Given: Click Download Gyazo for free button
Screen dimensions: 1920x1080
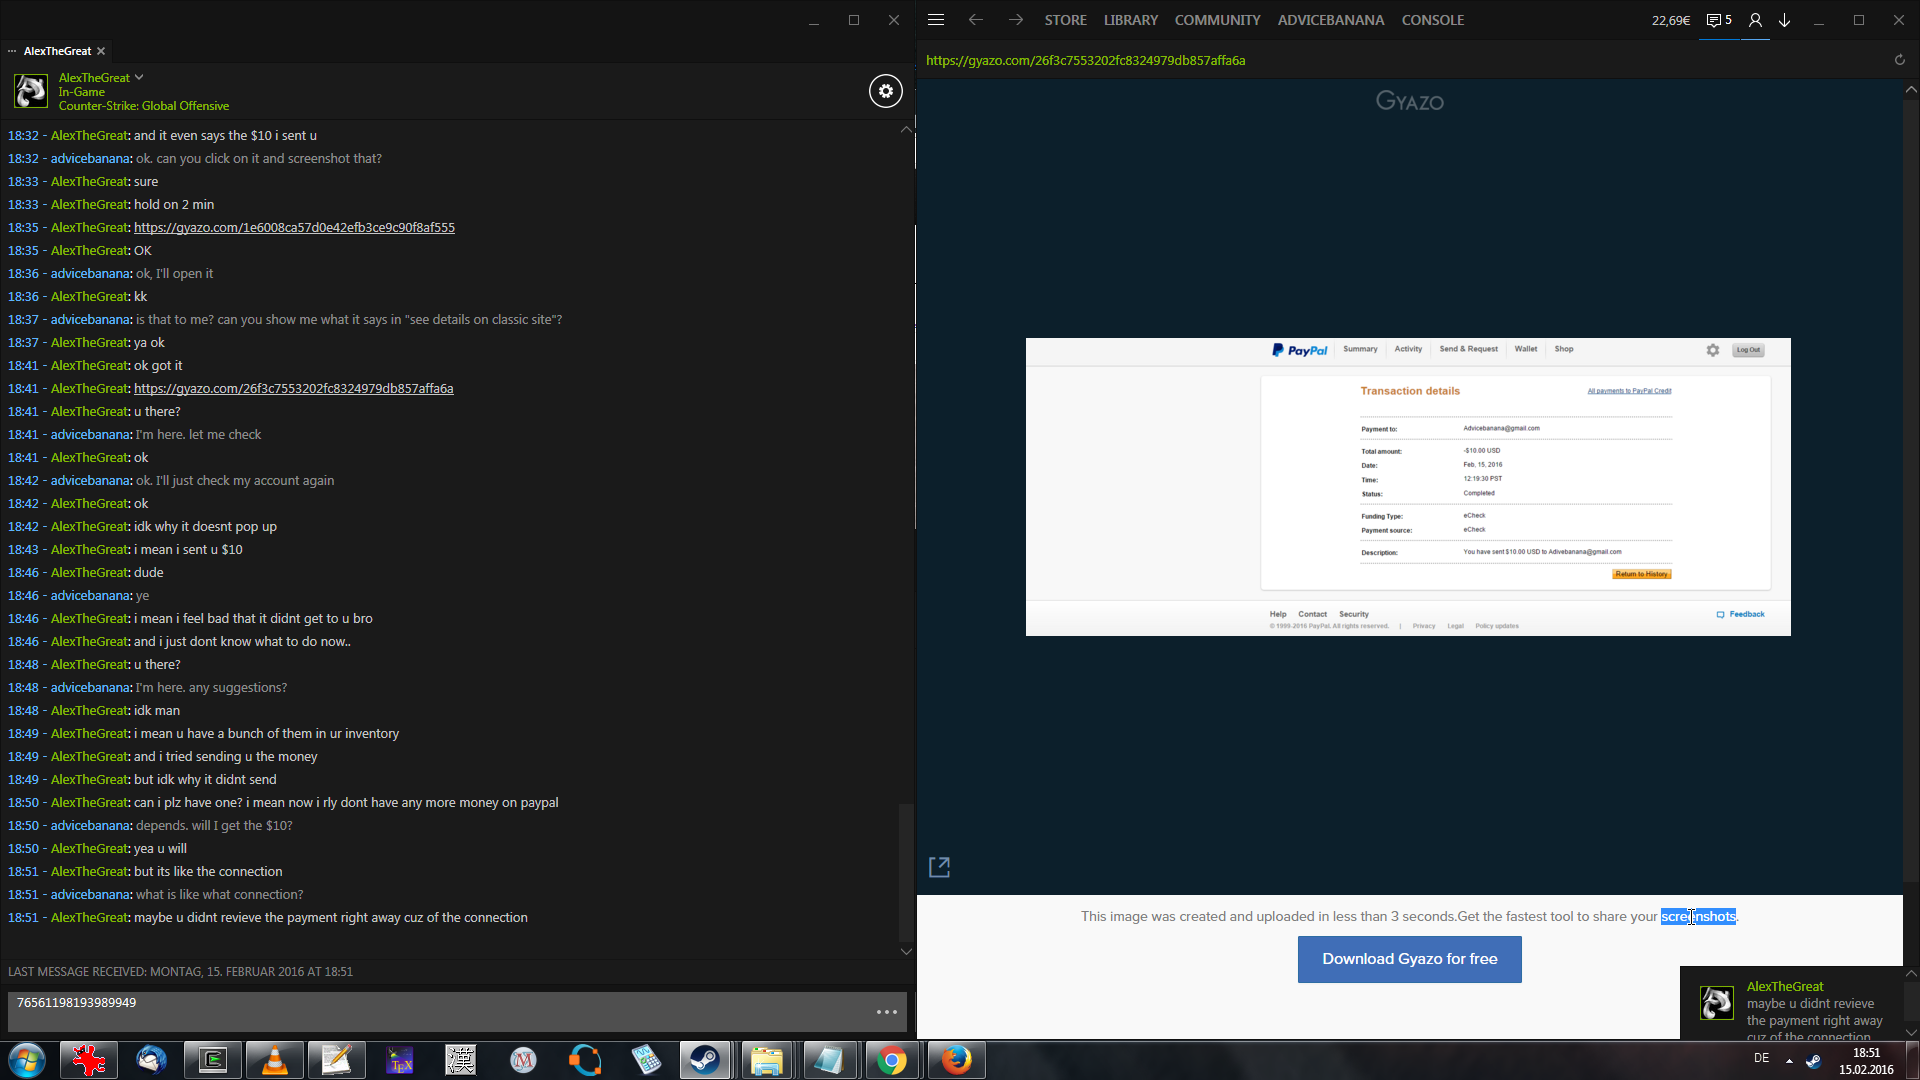Looking at the screenshot, I should (1409, 959).
